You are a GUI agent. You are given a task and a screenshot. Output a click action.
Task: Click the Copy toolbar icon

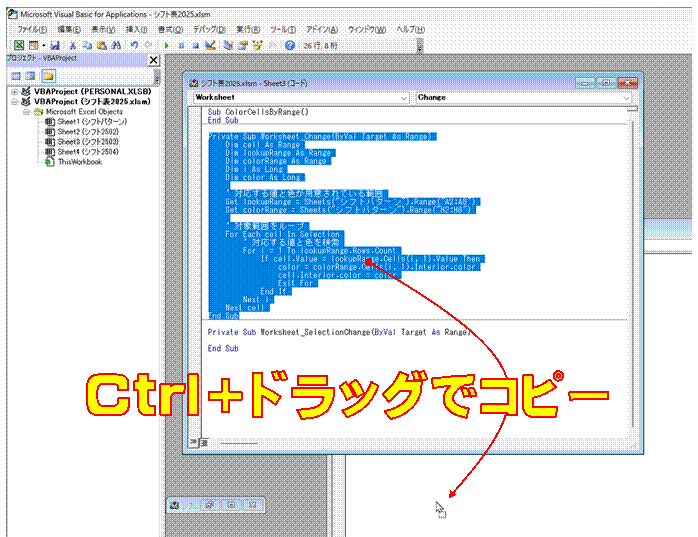pyautogui.click(x=87, y=45)
